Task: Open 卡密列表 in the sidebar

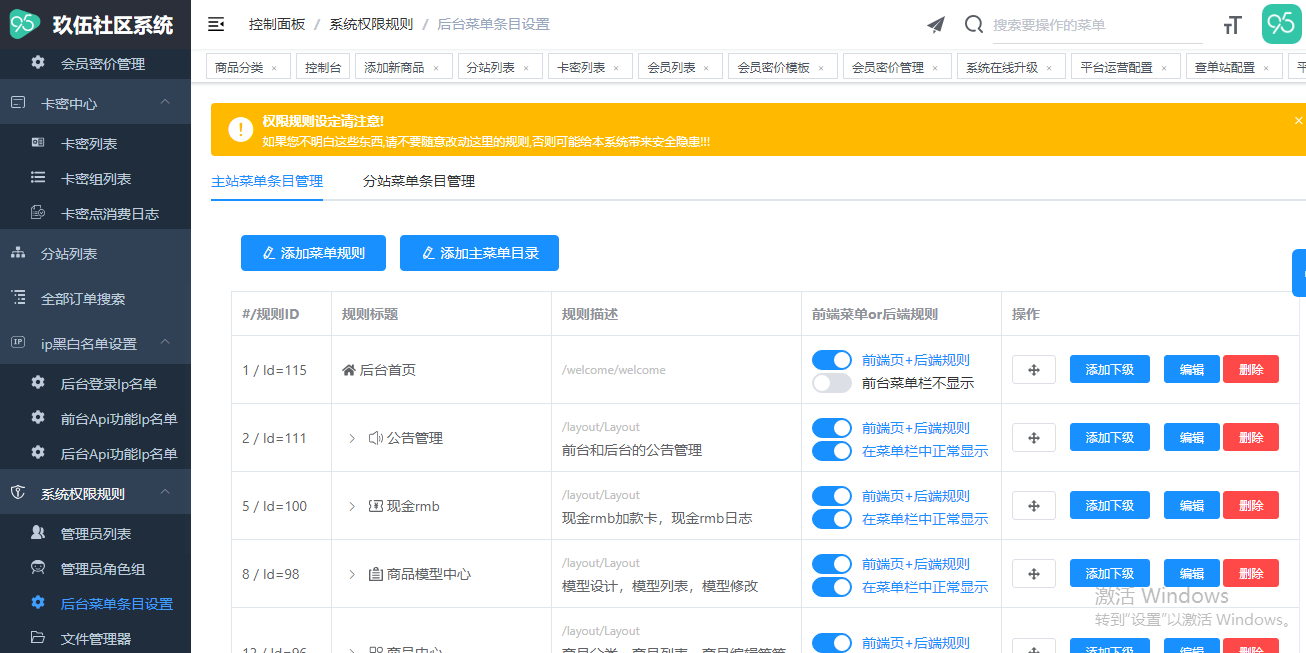Action: point(95,143)
